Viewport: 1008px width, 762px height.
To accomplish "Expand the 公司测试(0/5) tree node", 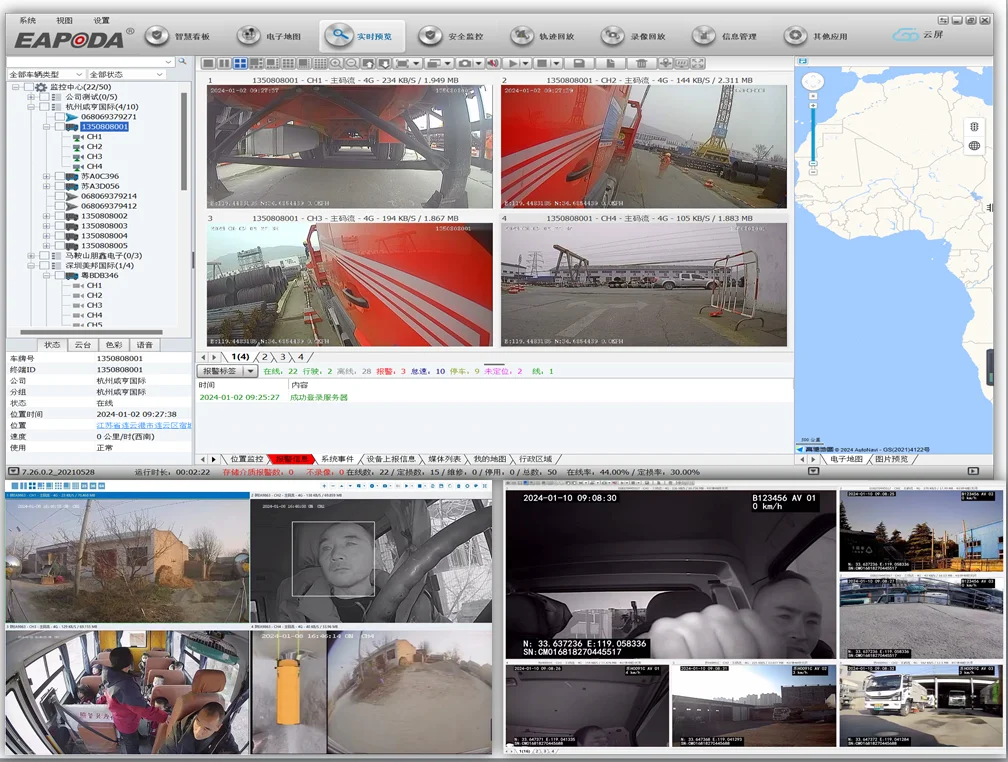I will 31,97.
